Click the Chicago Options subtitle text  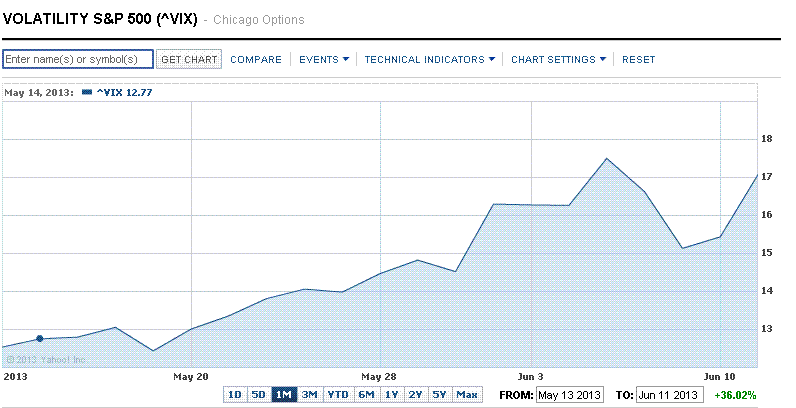click(259, 20)
